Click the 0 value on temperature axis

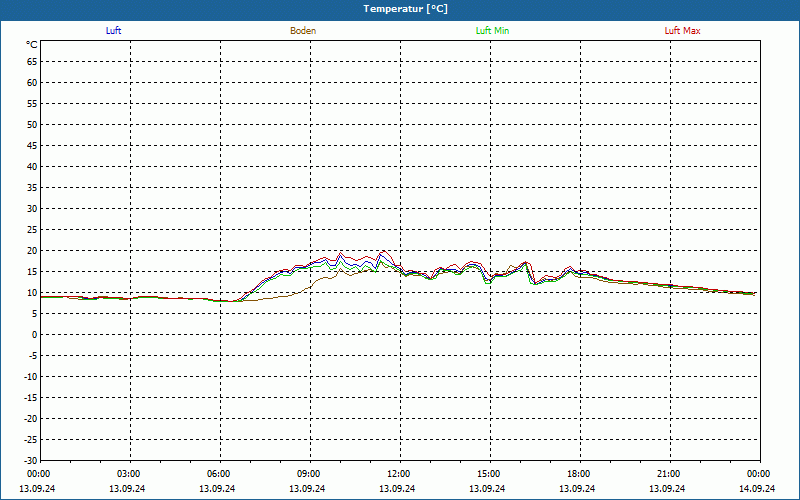35,335
